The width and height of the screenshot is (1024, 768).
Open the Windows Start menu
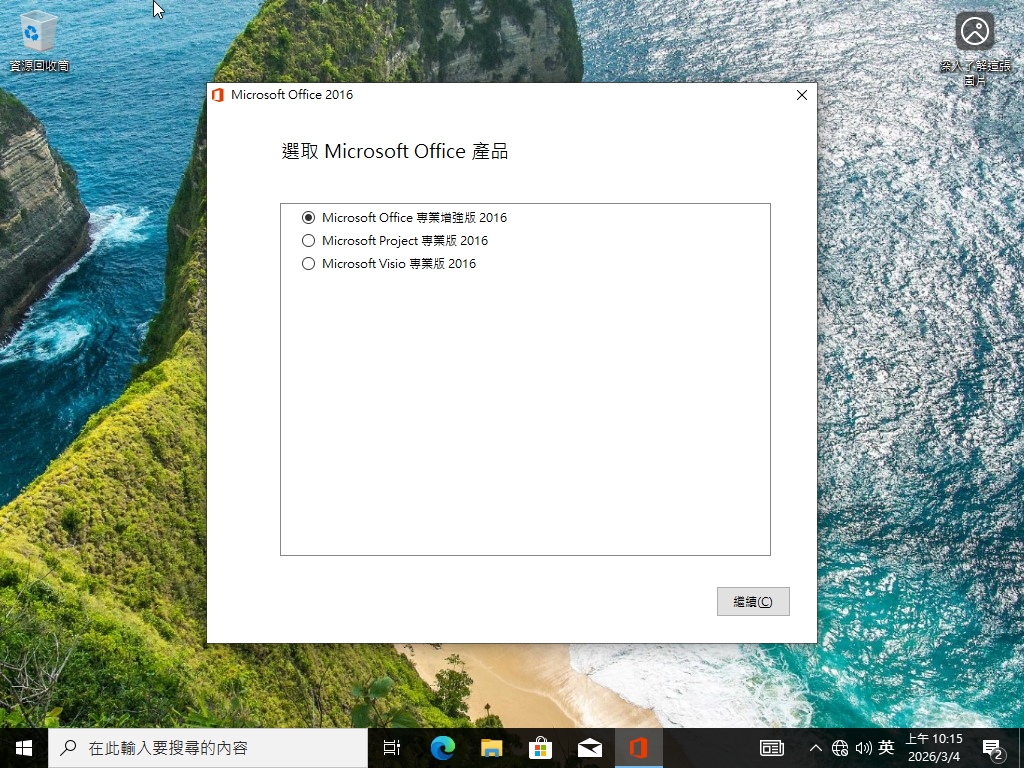24,748
